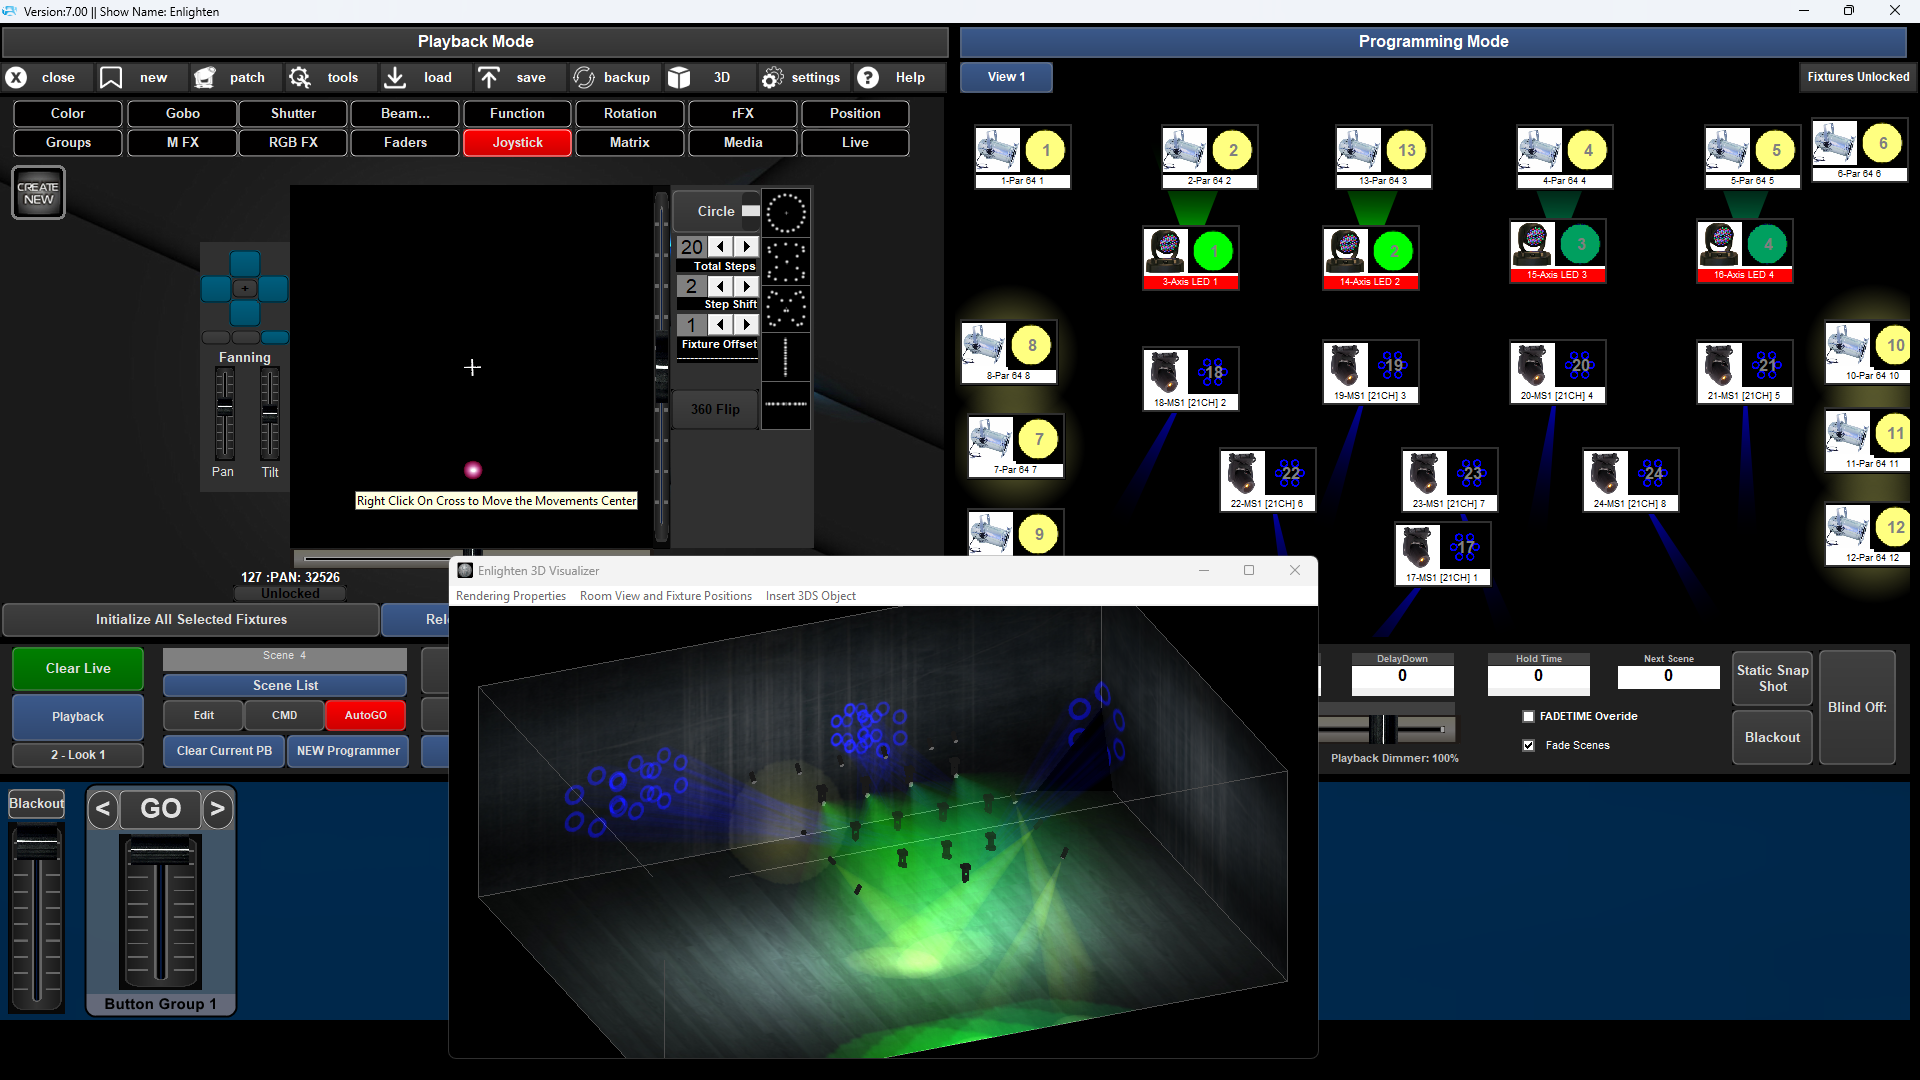Viewport: 1920px width, 1080px height.
Task: Click the backup toolbar icon
Action: click(x=584, y=77)
